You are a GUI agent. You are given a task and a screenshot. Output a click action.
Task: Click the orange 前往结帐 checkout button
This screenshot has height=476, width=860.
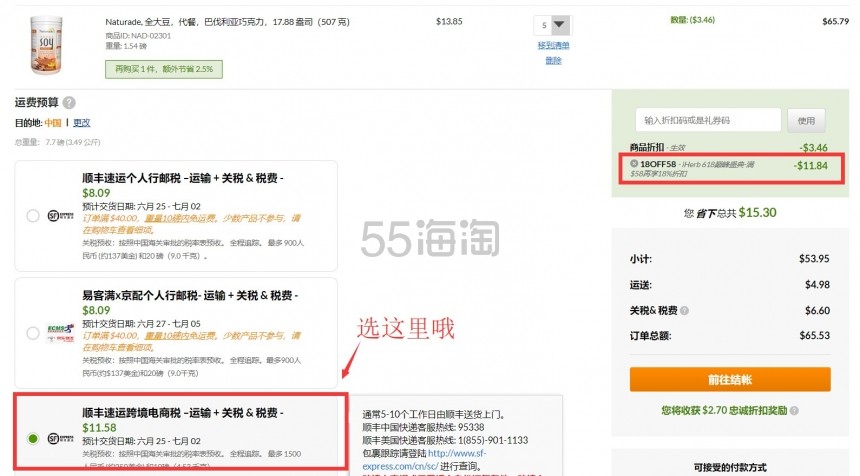[x=730, y=379]
